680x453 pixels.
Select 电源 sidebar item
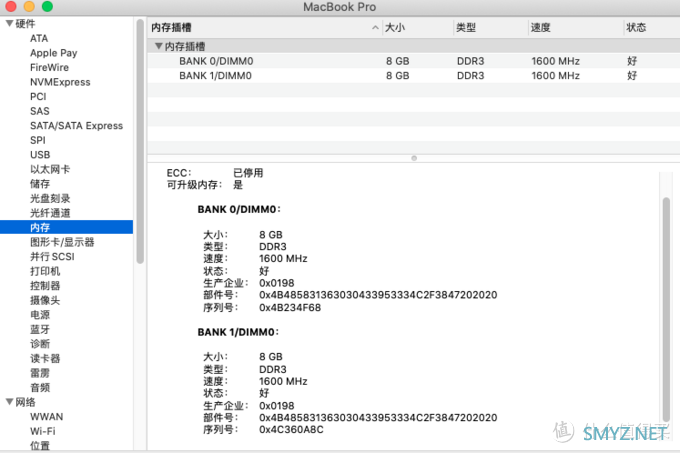pyautogui.click(x=40, y=315)
